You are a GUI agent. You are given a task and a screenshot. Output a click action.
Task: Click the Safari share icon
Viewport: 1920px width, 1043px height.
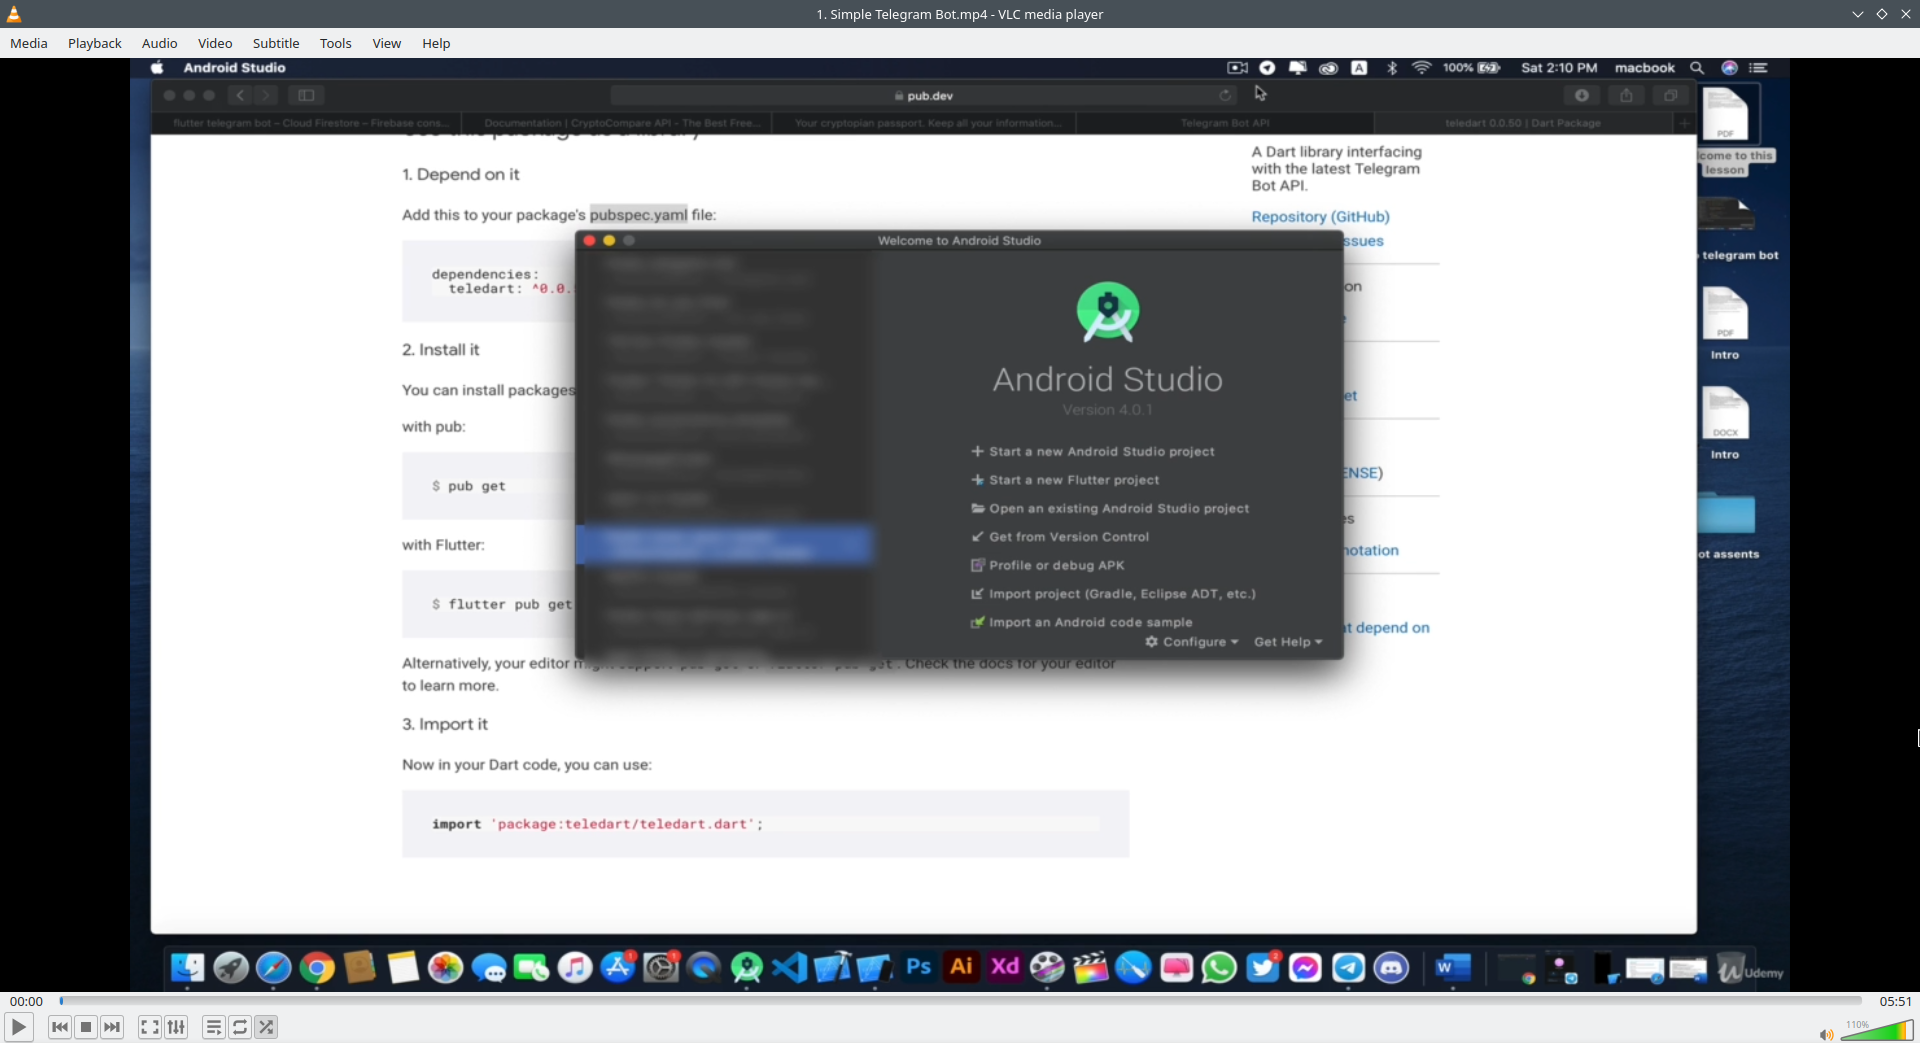pyautogui.click(x=1626, y=95)
